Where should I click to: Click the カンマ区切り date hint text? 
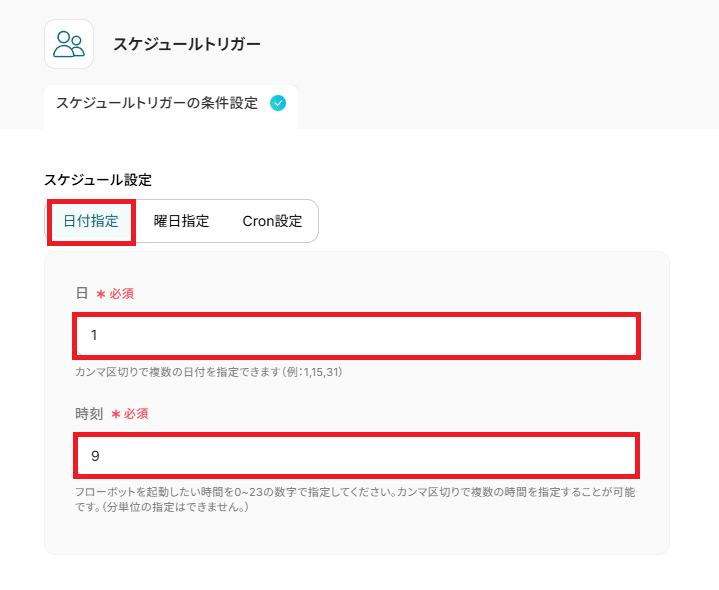(x=209, y=372)
